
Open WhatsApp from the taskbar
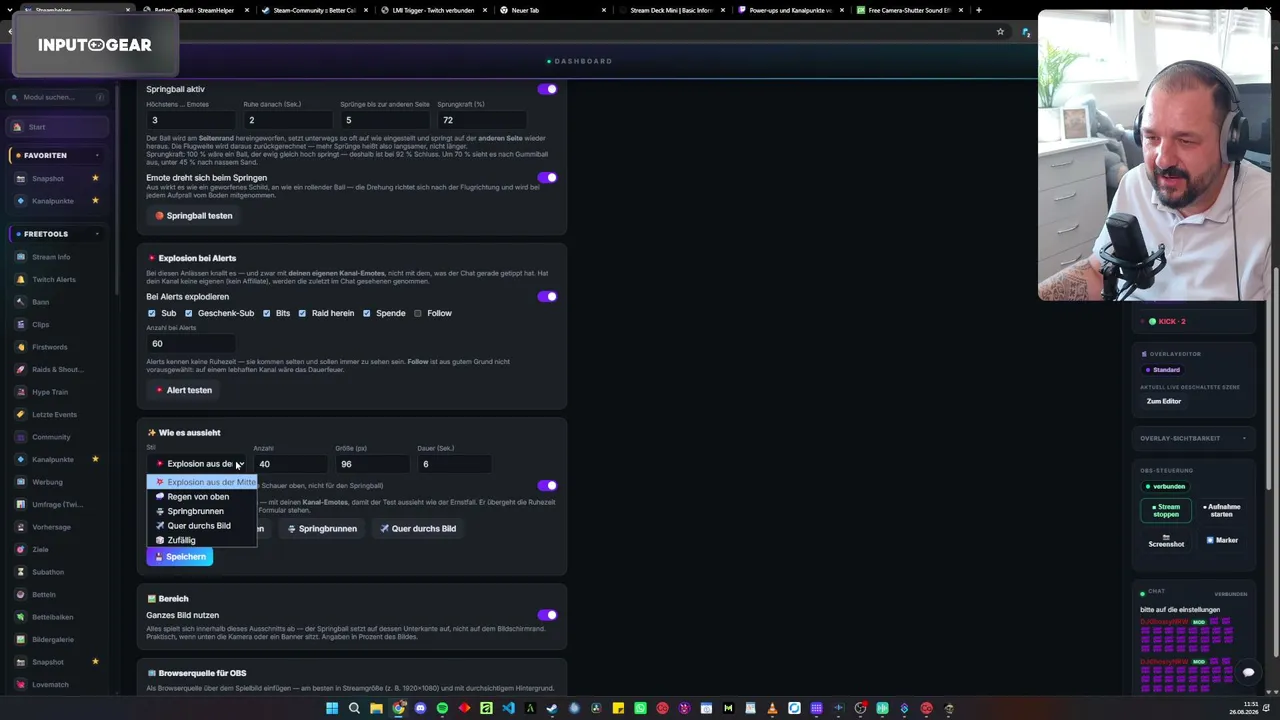click(x=640, y=709)
